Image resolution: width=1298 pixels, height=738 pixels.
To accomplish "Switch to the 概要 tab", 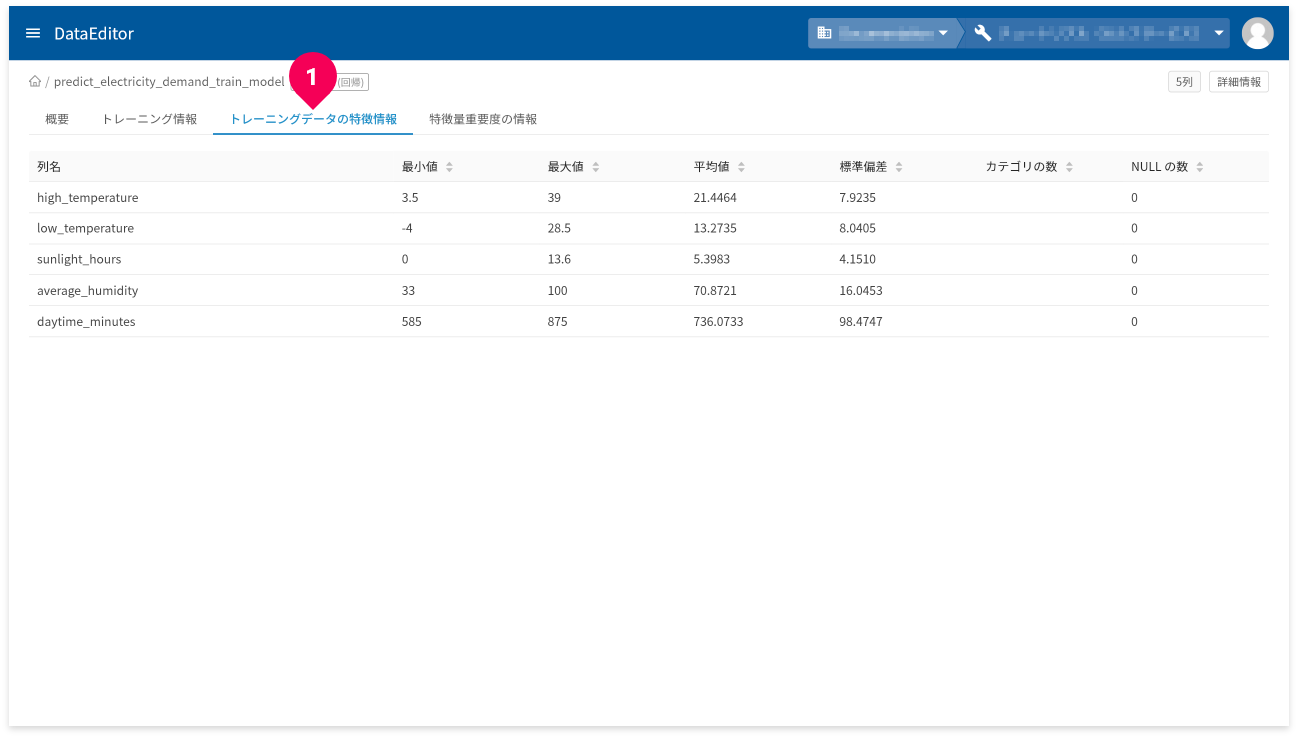I will click(x=57, y=119).
